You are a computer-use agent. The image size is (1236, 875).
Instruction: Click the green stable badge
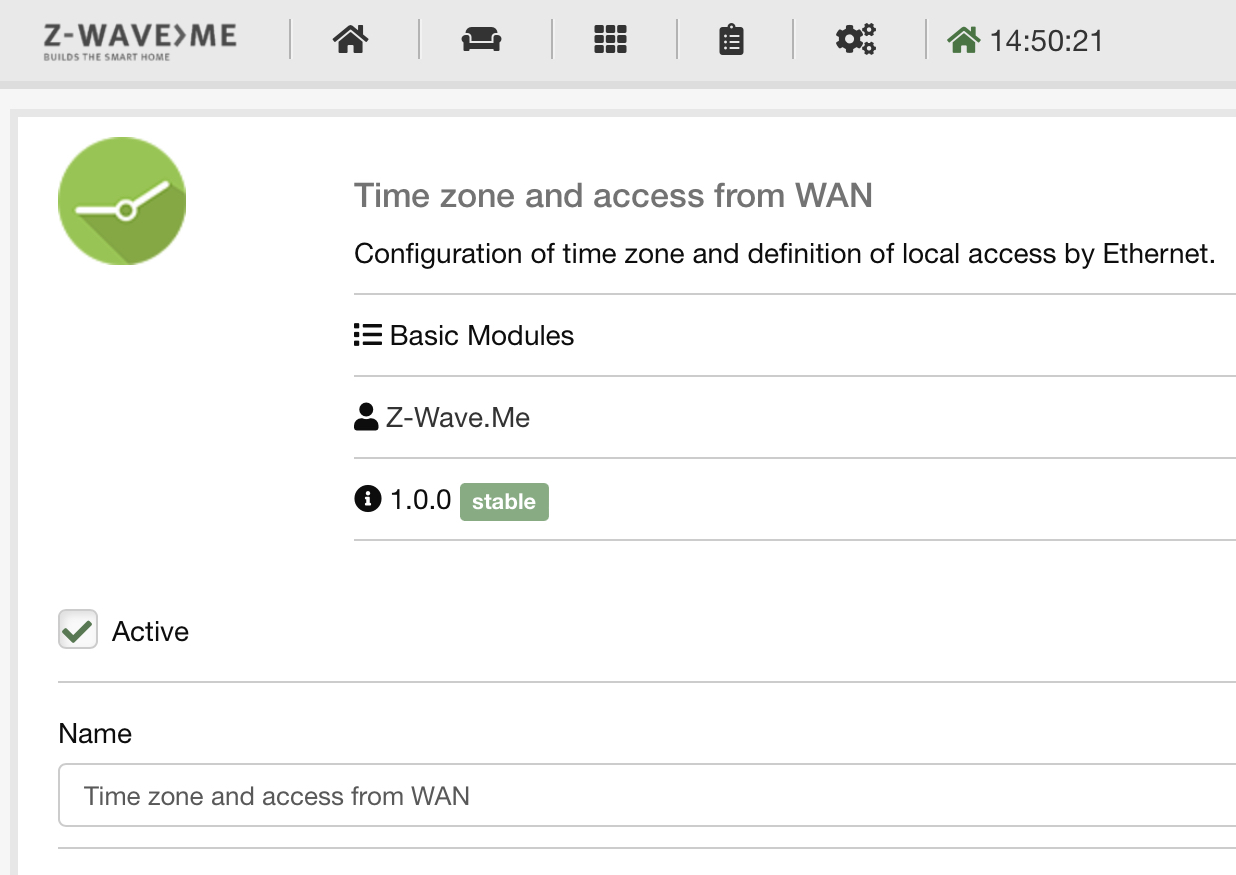pos(504,501)
